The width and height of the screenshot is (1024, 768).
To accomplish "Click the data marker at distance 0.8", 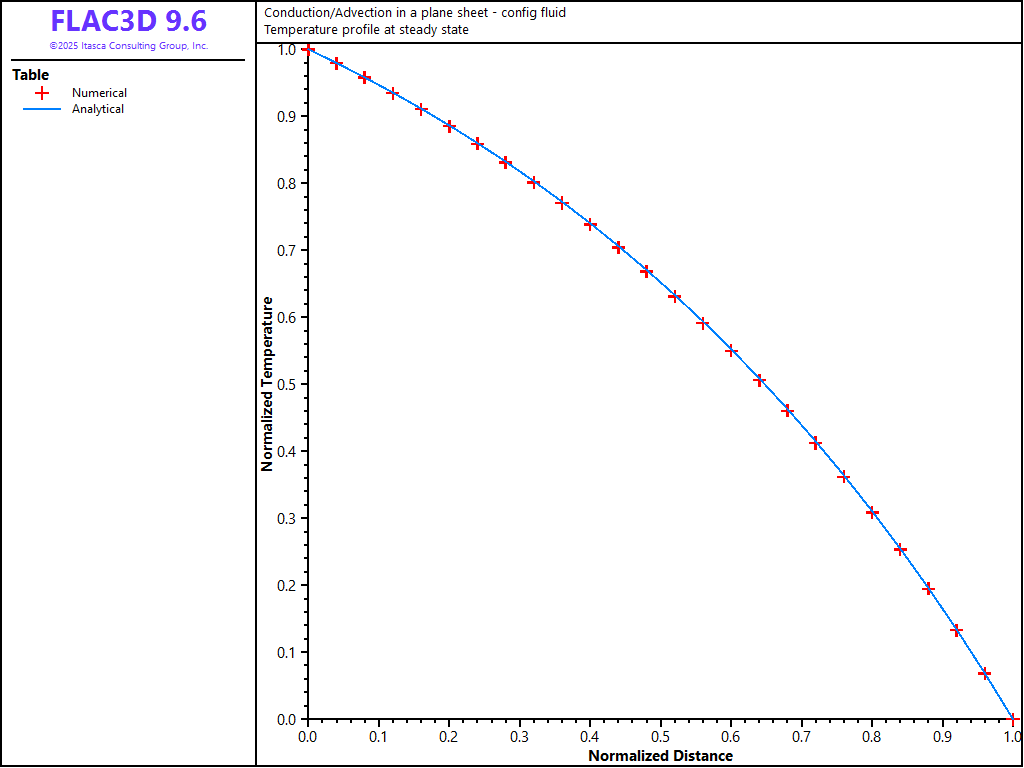I will pos(872,513).
